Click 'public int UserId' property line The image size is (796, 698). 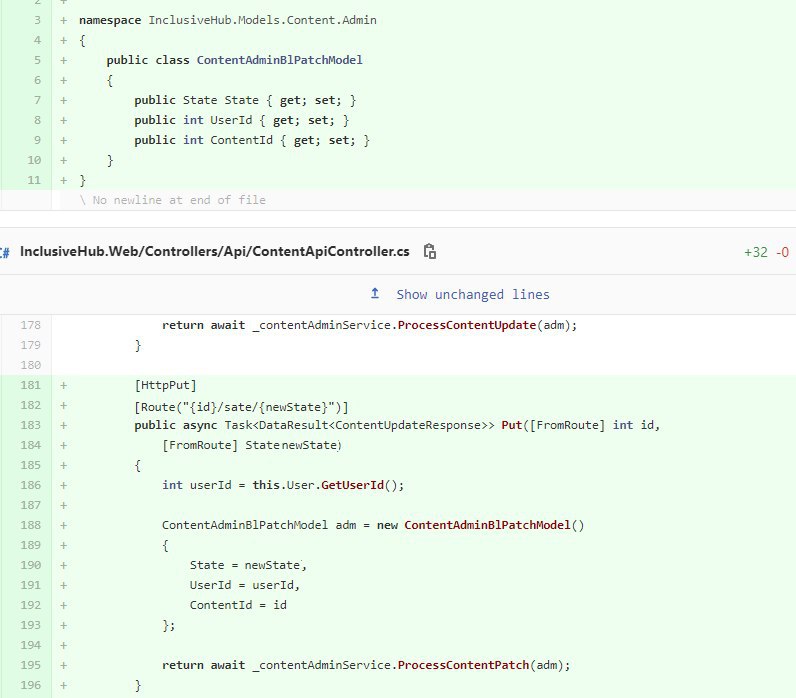(x=242, y=120)
